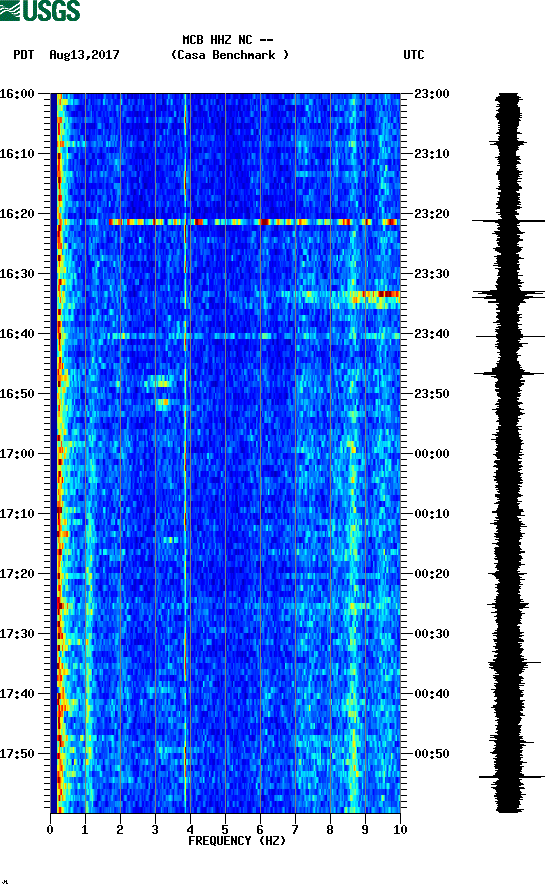Click frequency axis tick label 3
Screen dimensions: 552x893
click(x=155, y=830)
